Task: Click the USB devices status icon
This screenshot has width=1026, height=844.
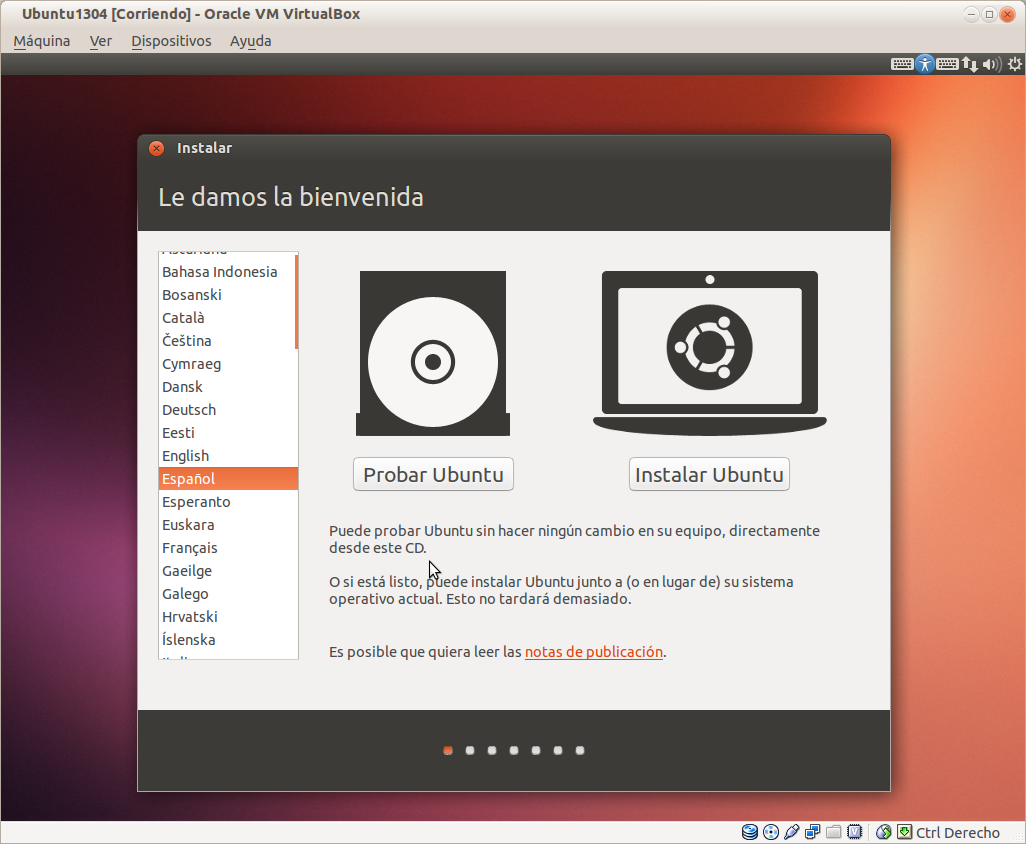Action: pos(792,832)
